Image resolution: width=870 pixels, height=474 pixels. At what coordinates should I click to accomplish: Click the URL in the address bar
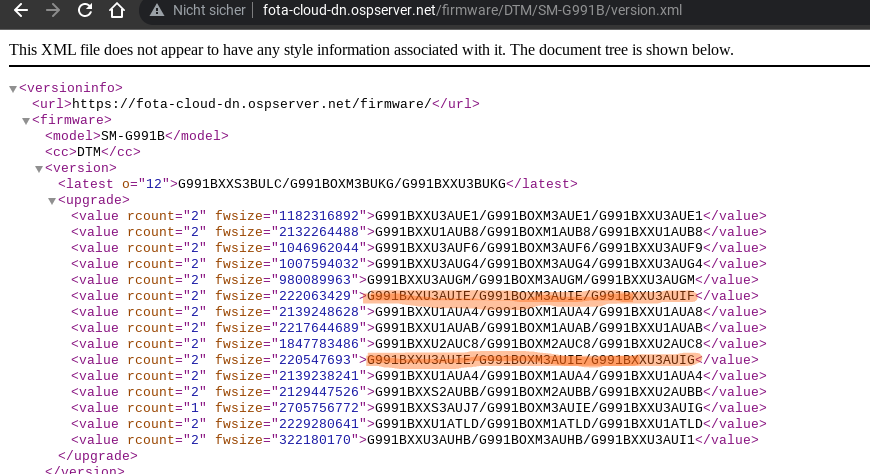(x=472, y=10)
